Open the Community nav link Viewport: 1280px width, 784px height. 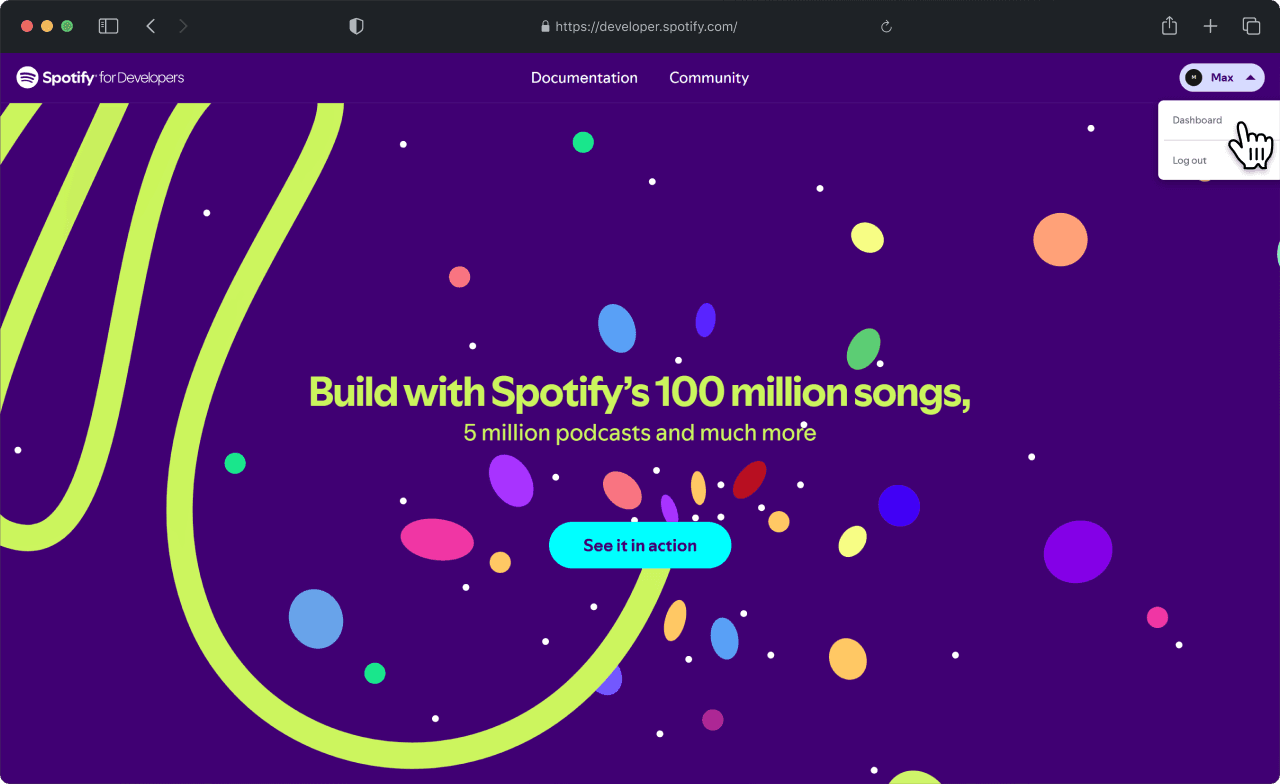click(709, 77)
